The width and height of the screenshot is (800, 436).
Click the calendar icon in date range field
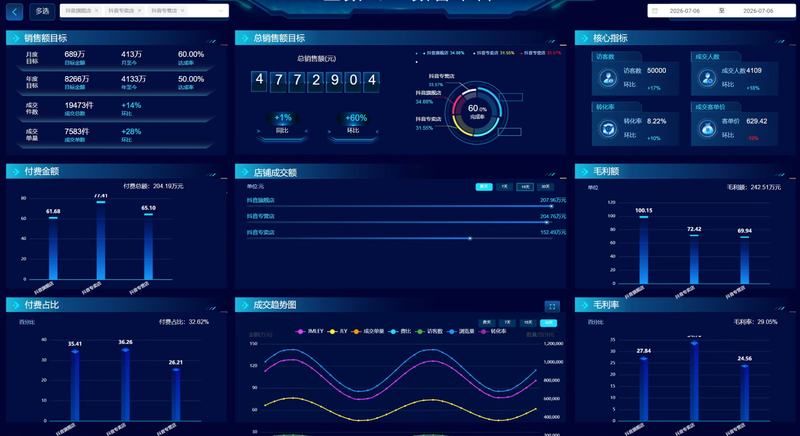tap(655, 11)
